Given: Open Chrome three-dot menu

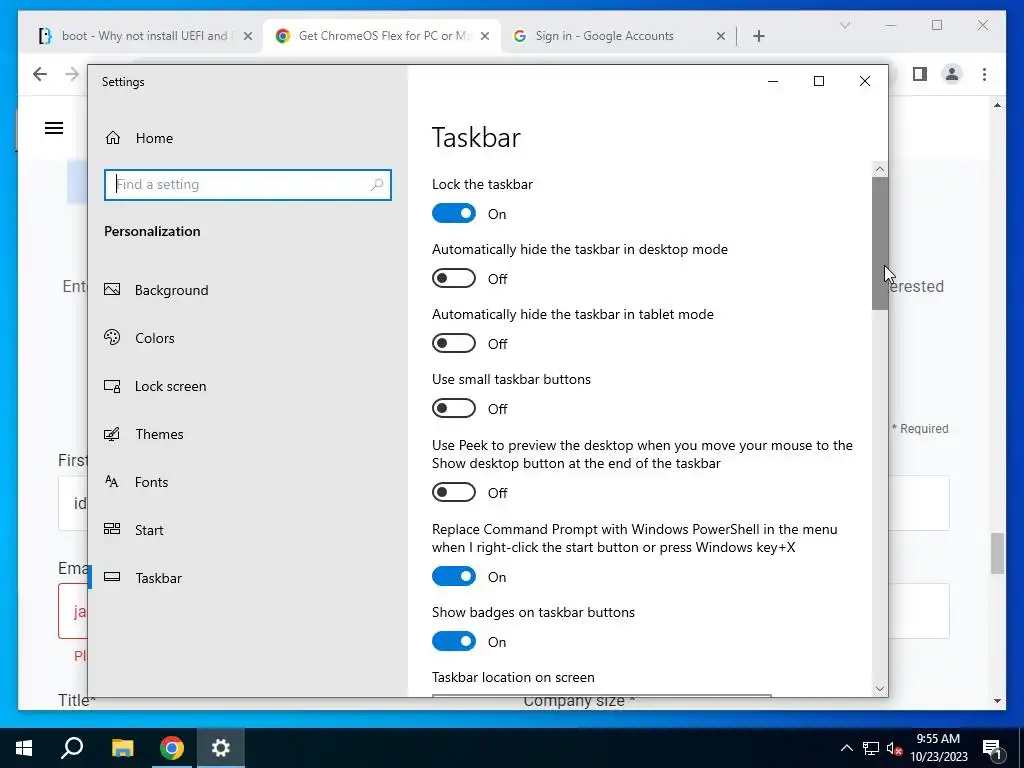Looking at the screenshot, I should (984, 74).
